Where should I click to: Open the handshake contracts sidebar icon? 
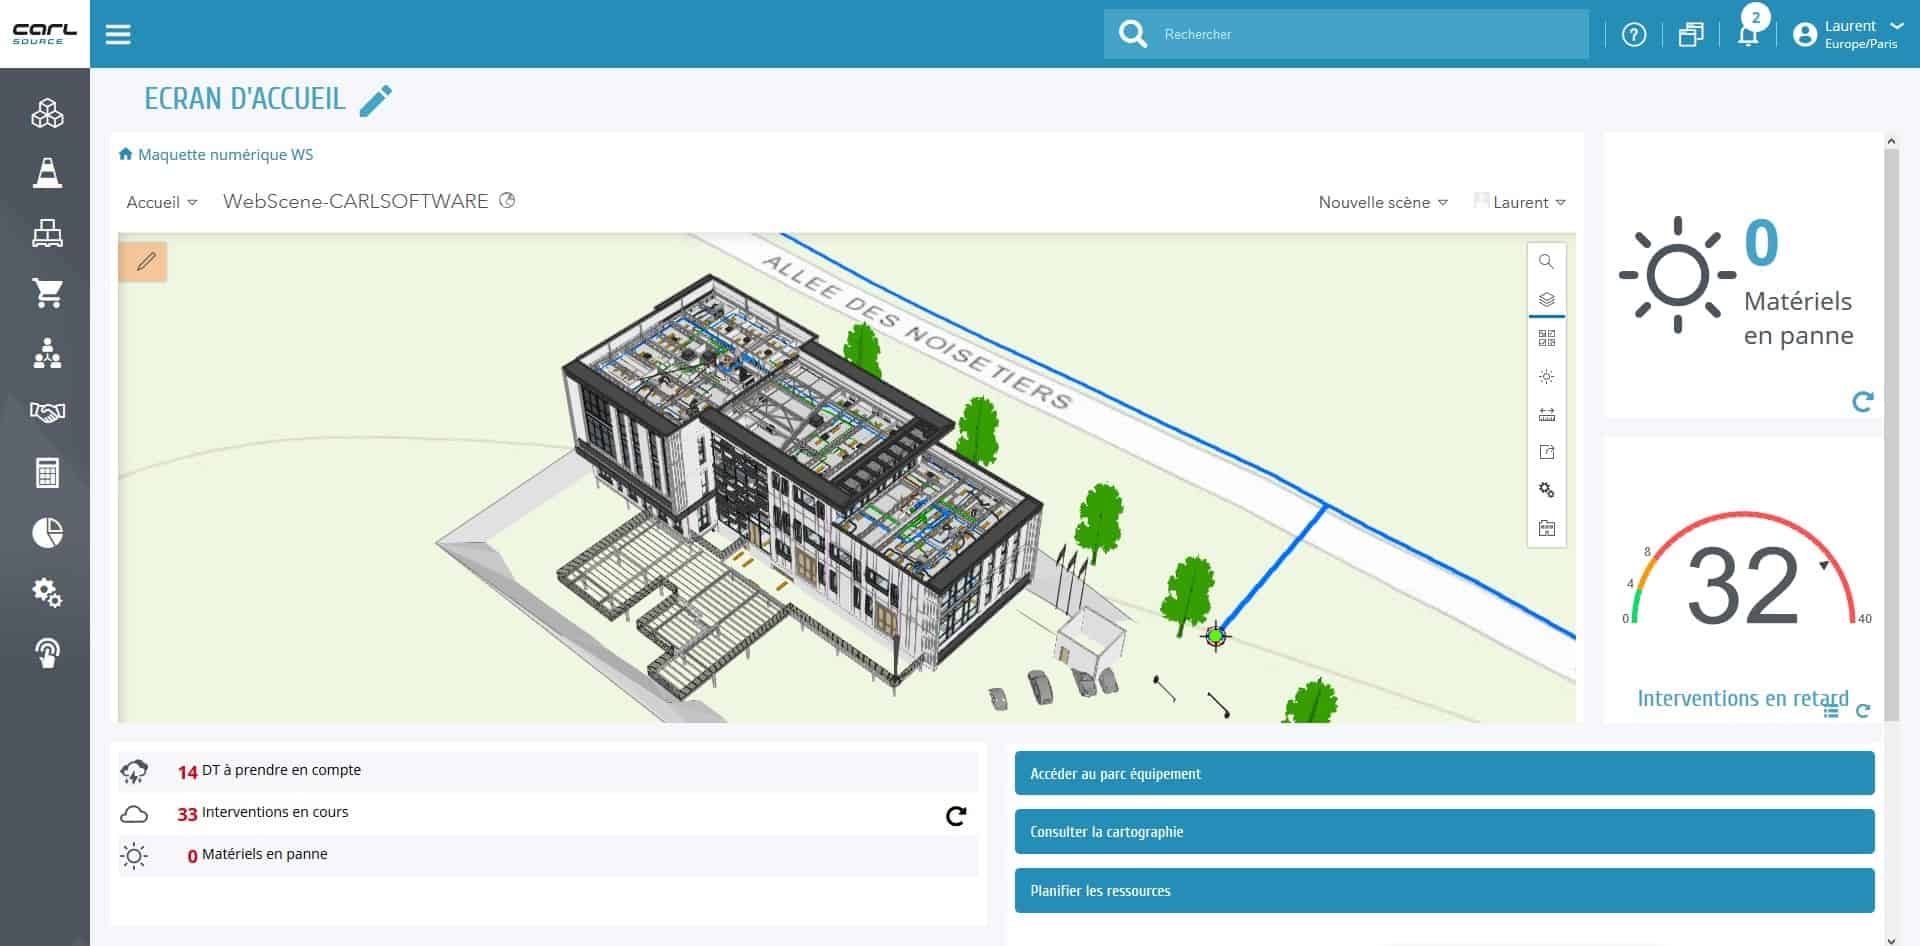pos(47,412)
